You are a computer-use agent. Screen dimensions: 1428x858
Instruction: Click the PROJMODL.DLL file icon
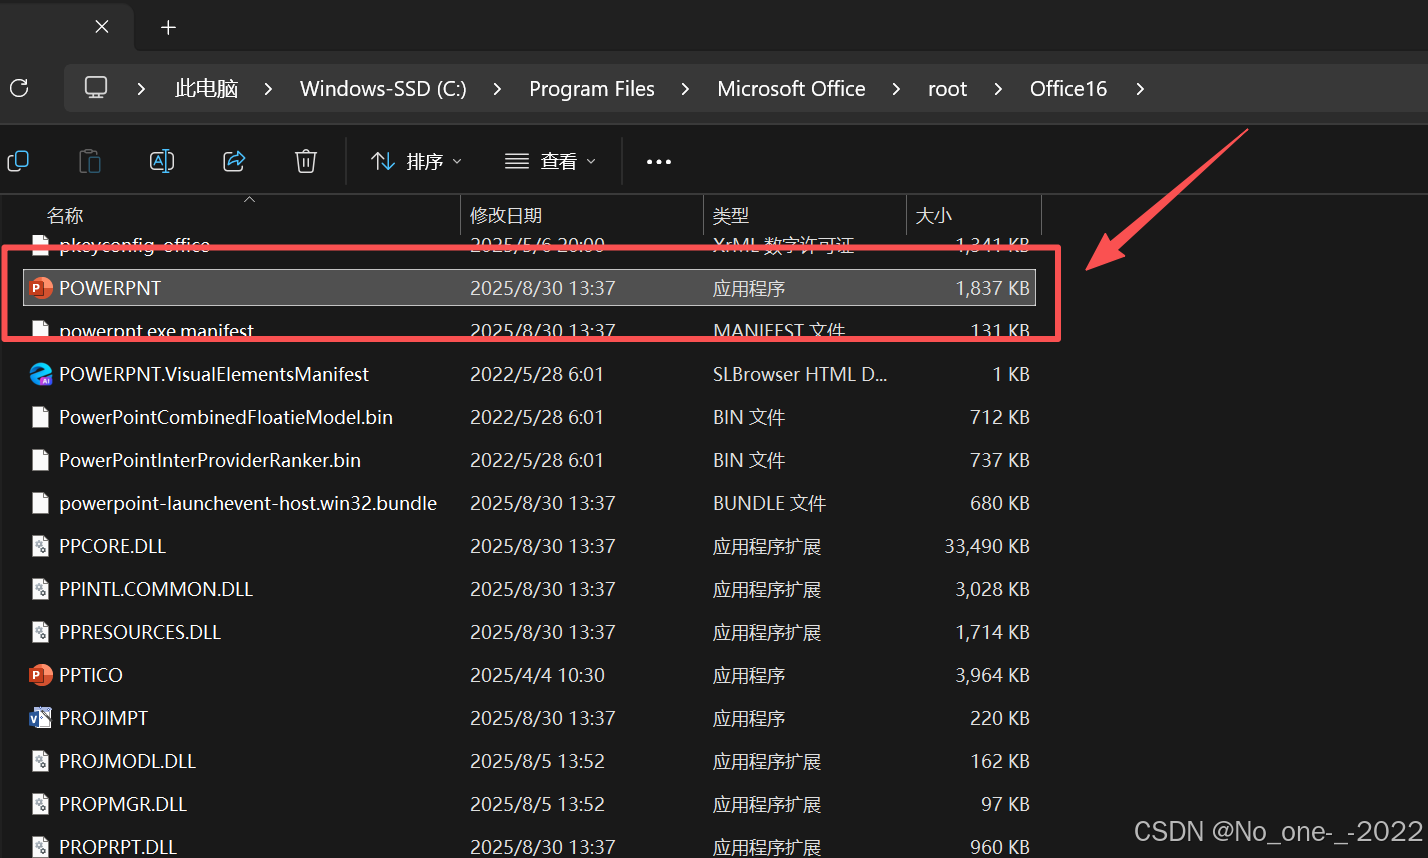(41, 761)
